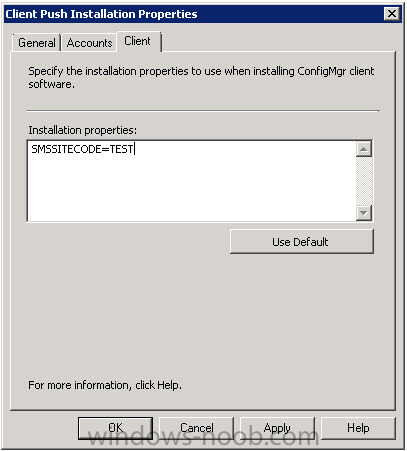
Task: Click the scrollbar track of installation properties
Action: pos(364,181)
